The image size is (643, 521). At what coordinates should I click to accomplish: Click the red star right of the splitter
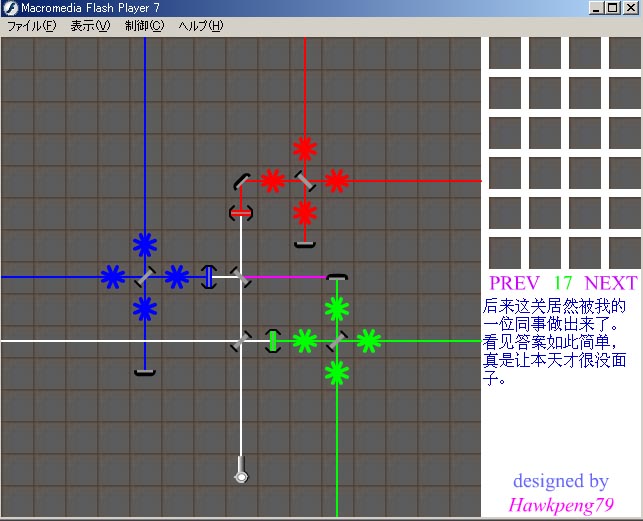337,181
